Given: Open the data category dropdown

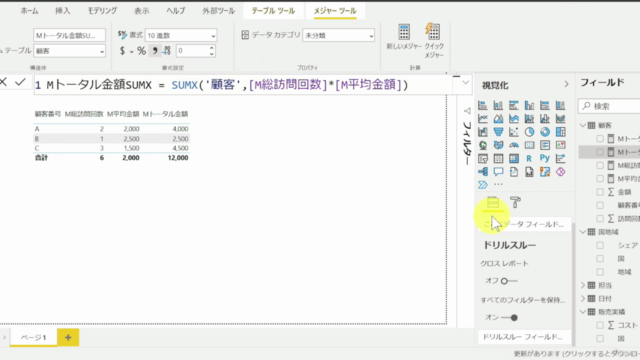Looking at the screenshot, I should point(338,36).
